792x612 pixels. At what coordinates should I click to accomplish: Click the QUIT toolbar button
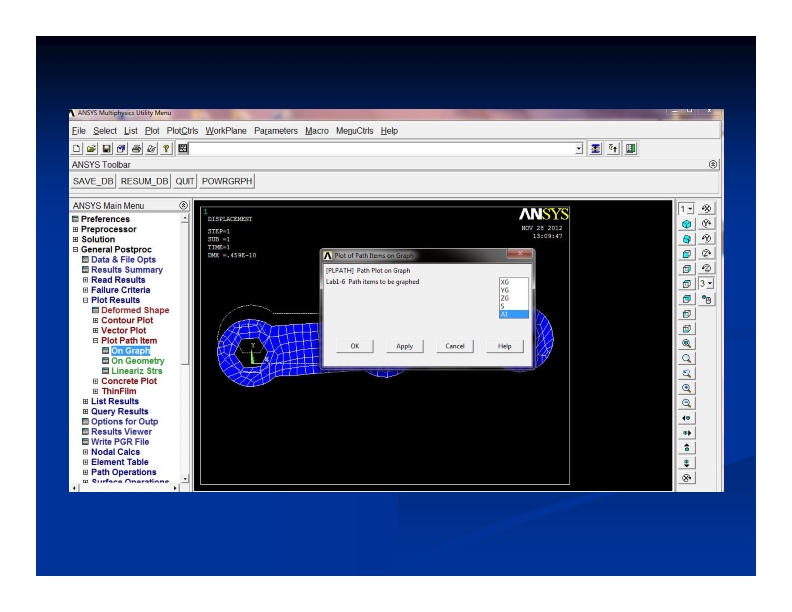[184, 181]
